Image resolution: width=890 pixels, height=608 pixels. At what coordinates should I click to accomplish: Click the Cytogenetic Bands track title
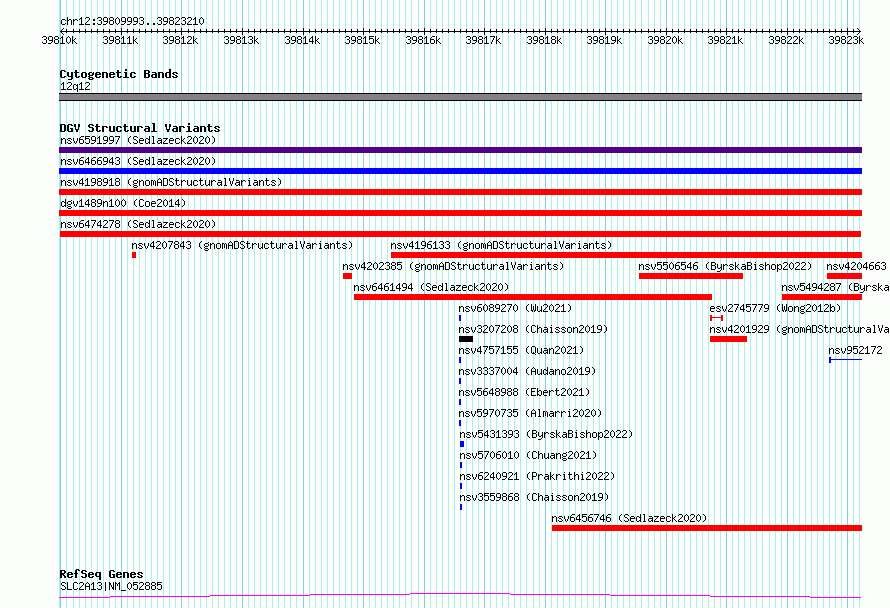click(x=119, y=74)
